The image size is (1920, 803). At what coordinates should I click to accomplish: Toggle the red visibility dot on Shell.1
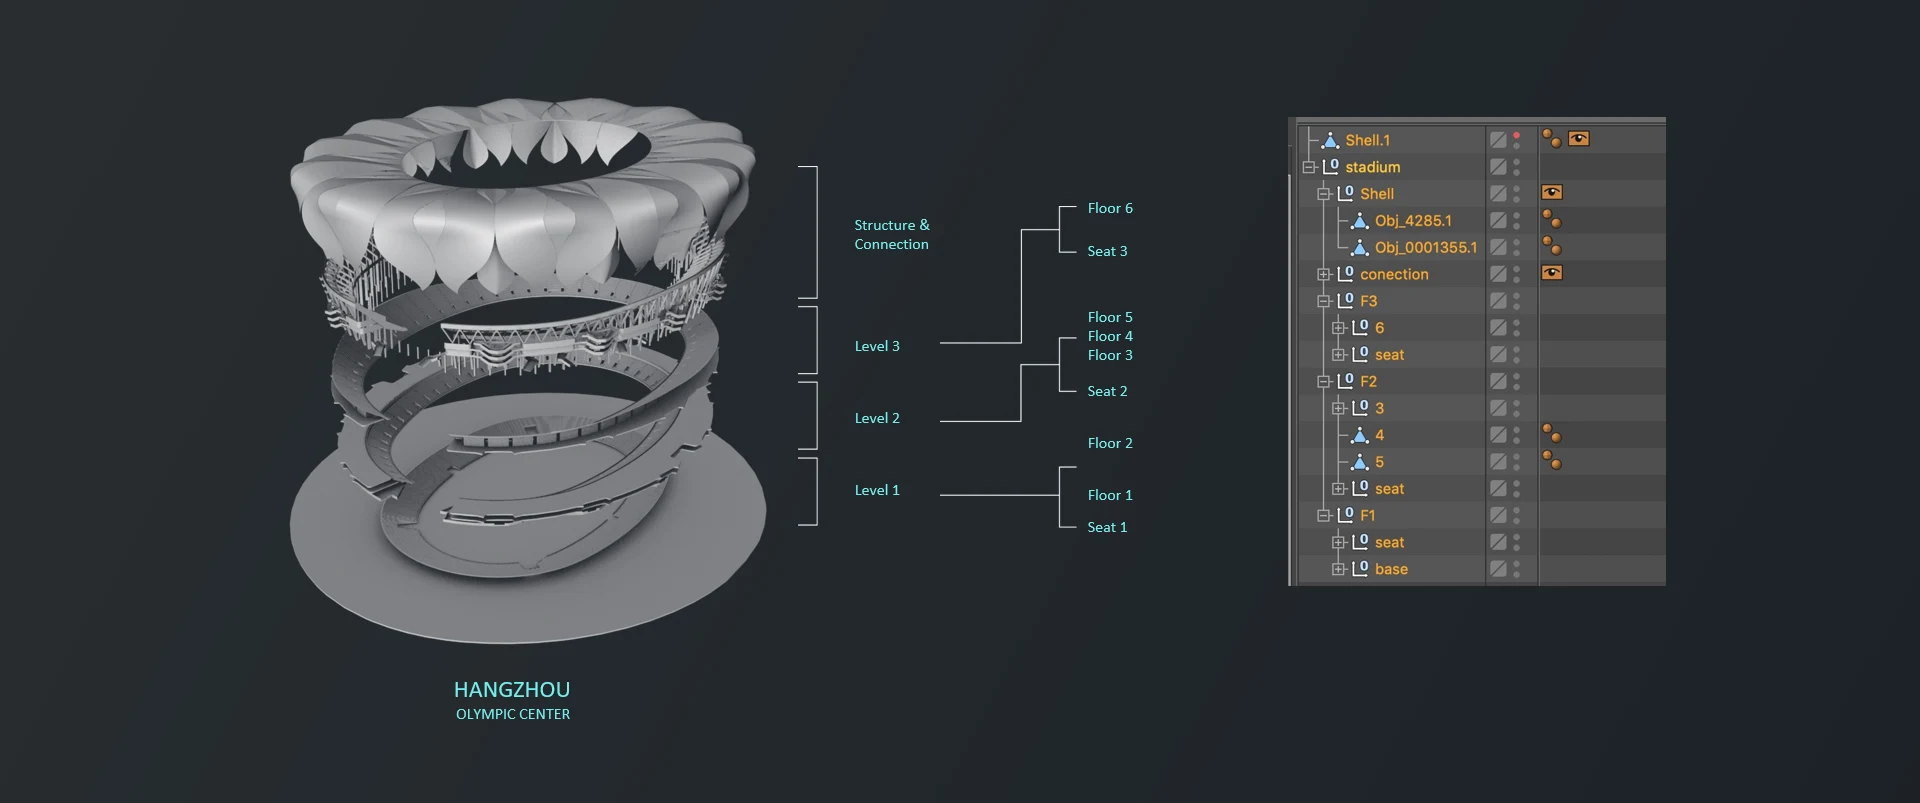coord(1517,135)
